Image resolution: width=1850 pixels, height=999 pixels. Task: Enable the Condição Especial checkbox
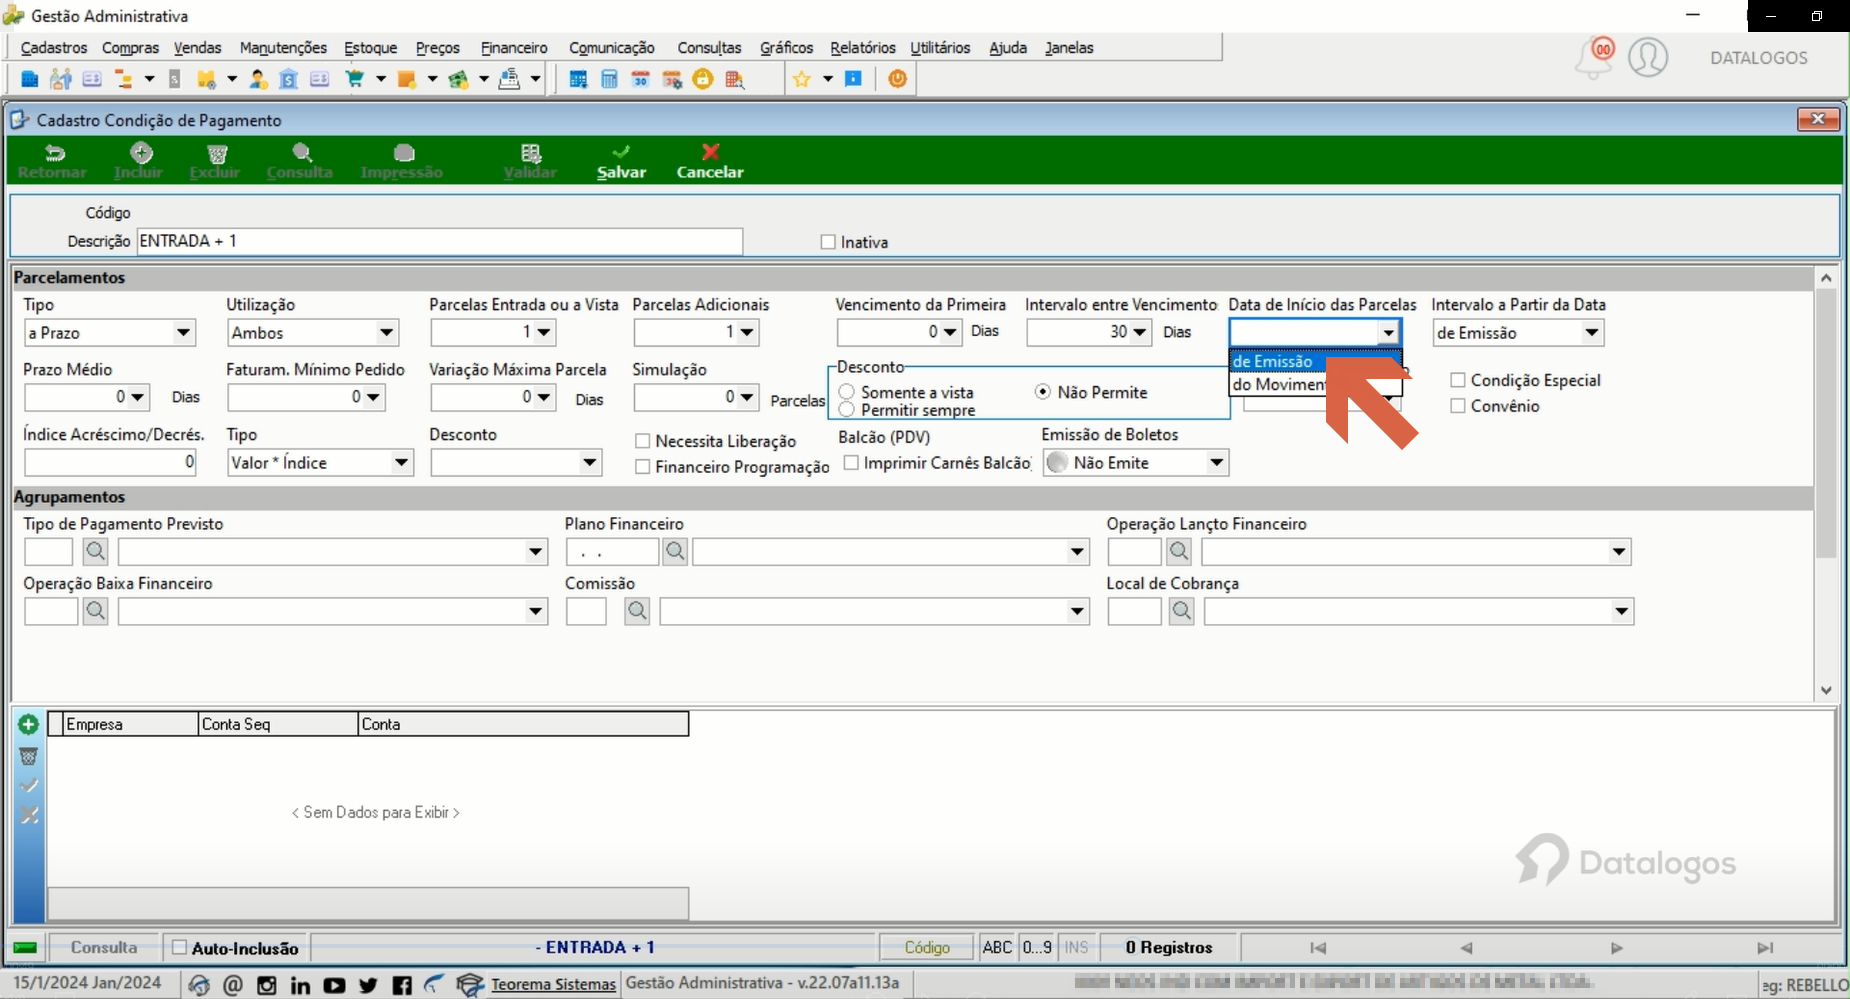point(1458,380)
